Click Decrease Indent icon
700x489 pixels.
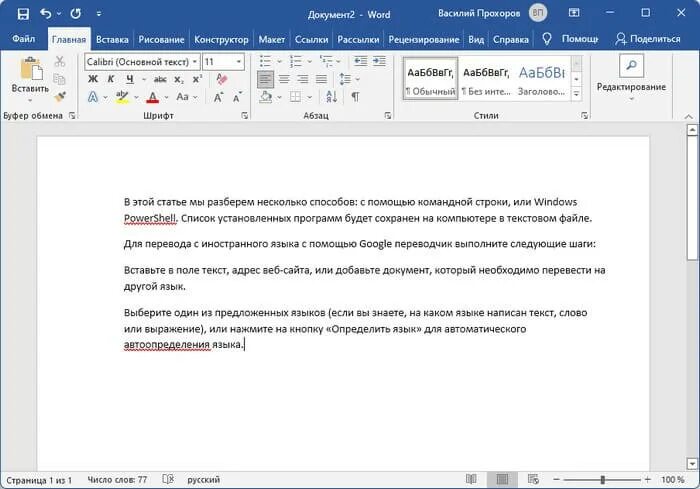[x=360, y=61]
